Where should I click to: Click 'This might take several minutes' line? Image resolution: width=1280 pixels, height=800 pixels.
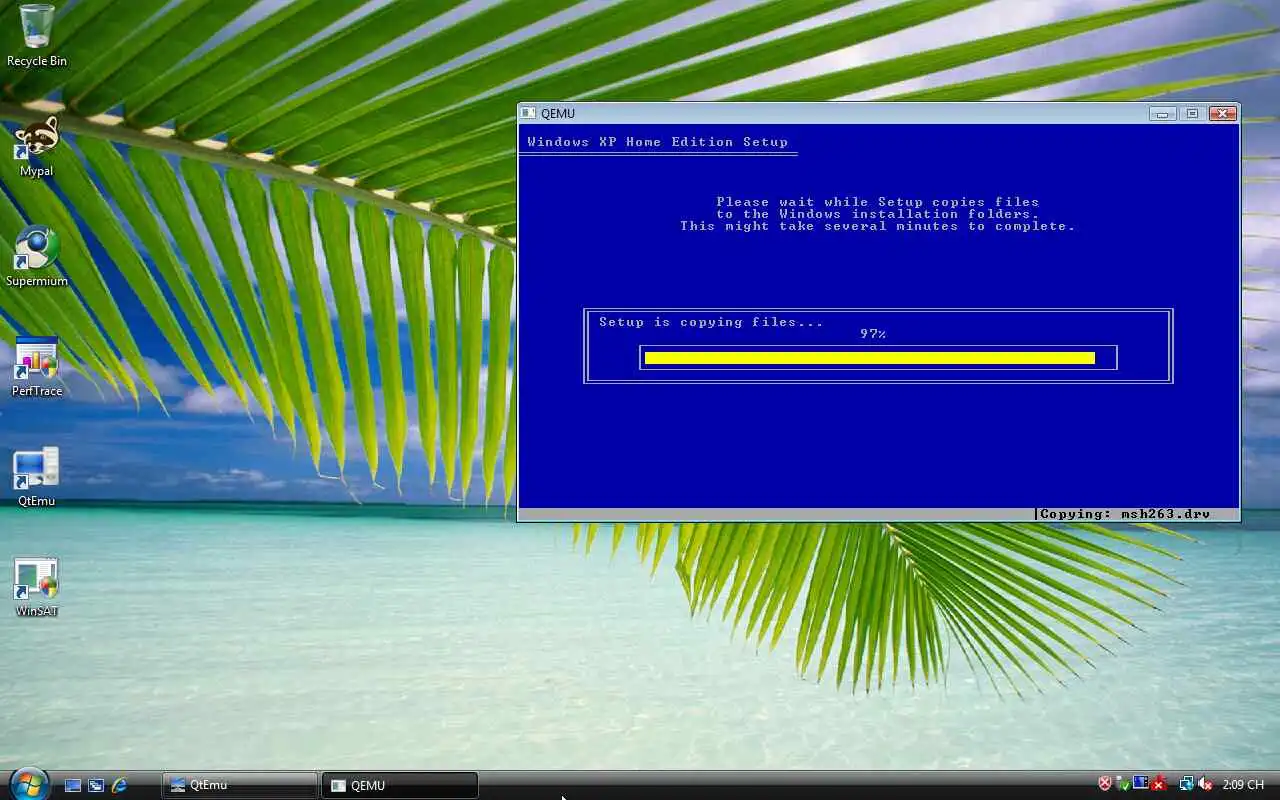(878, 226)
